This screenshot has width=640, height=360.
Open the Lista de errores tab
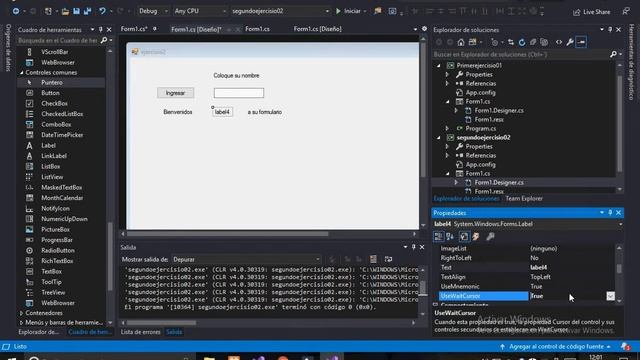pos(141,332)
